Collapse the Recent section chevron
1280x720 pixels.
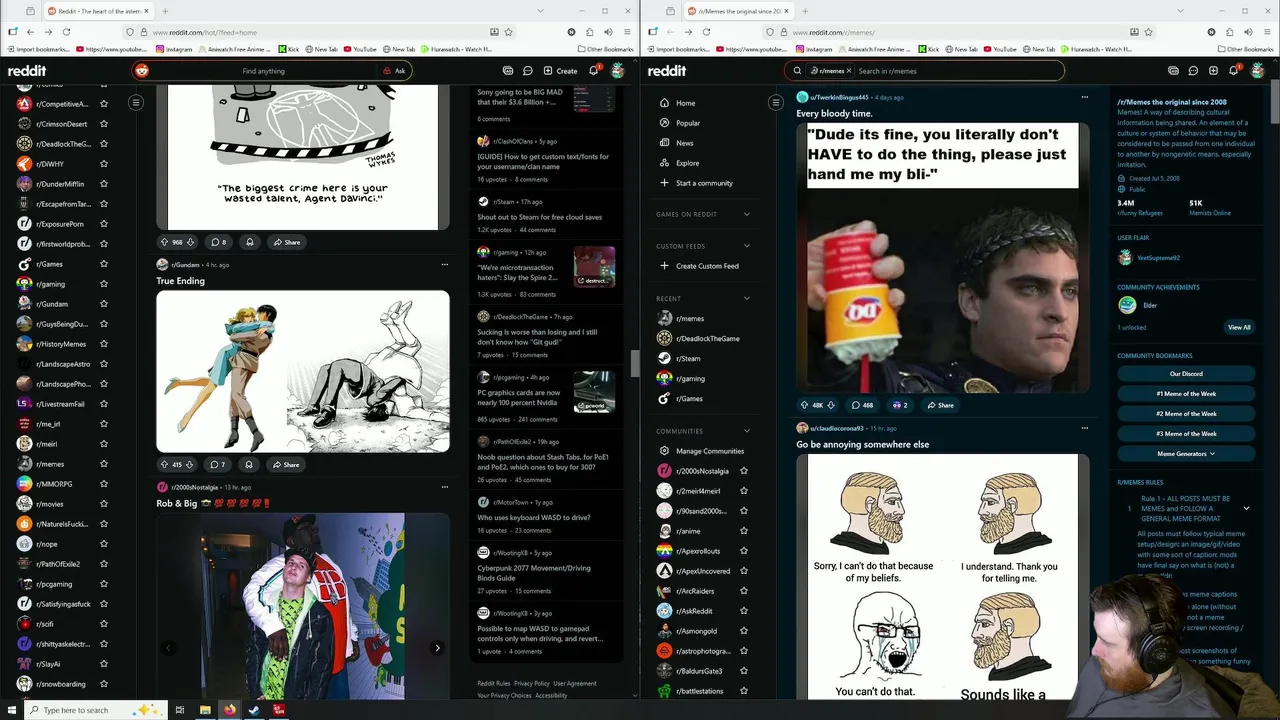pyautogui.click(x=746, y=298)
